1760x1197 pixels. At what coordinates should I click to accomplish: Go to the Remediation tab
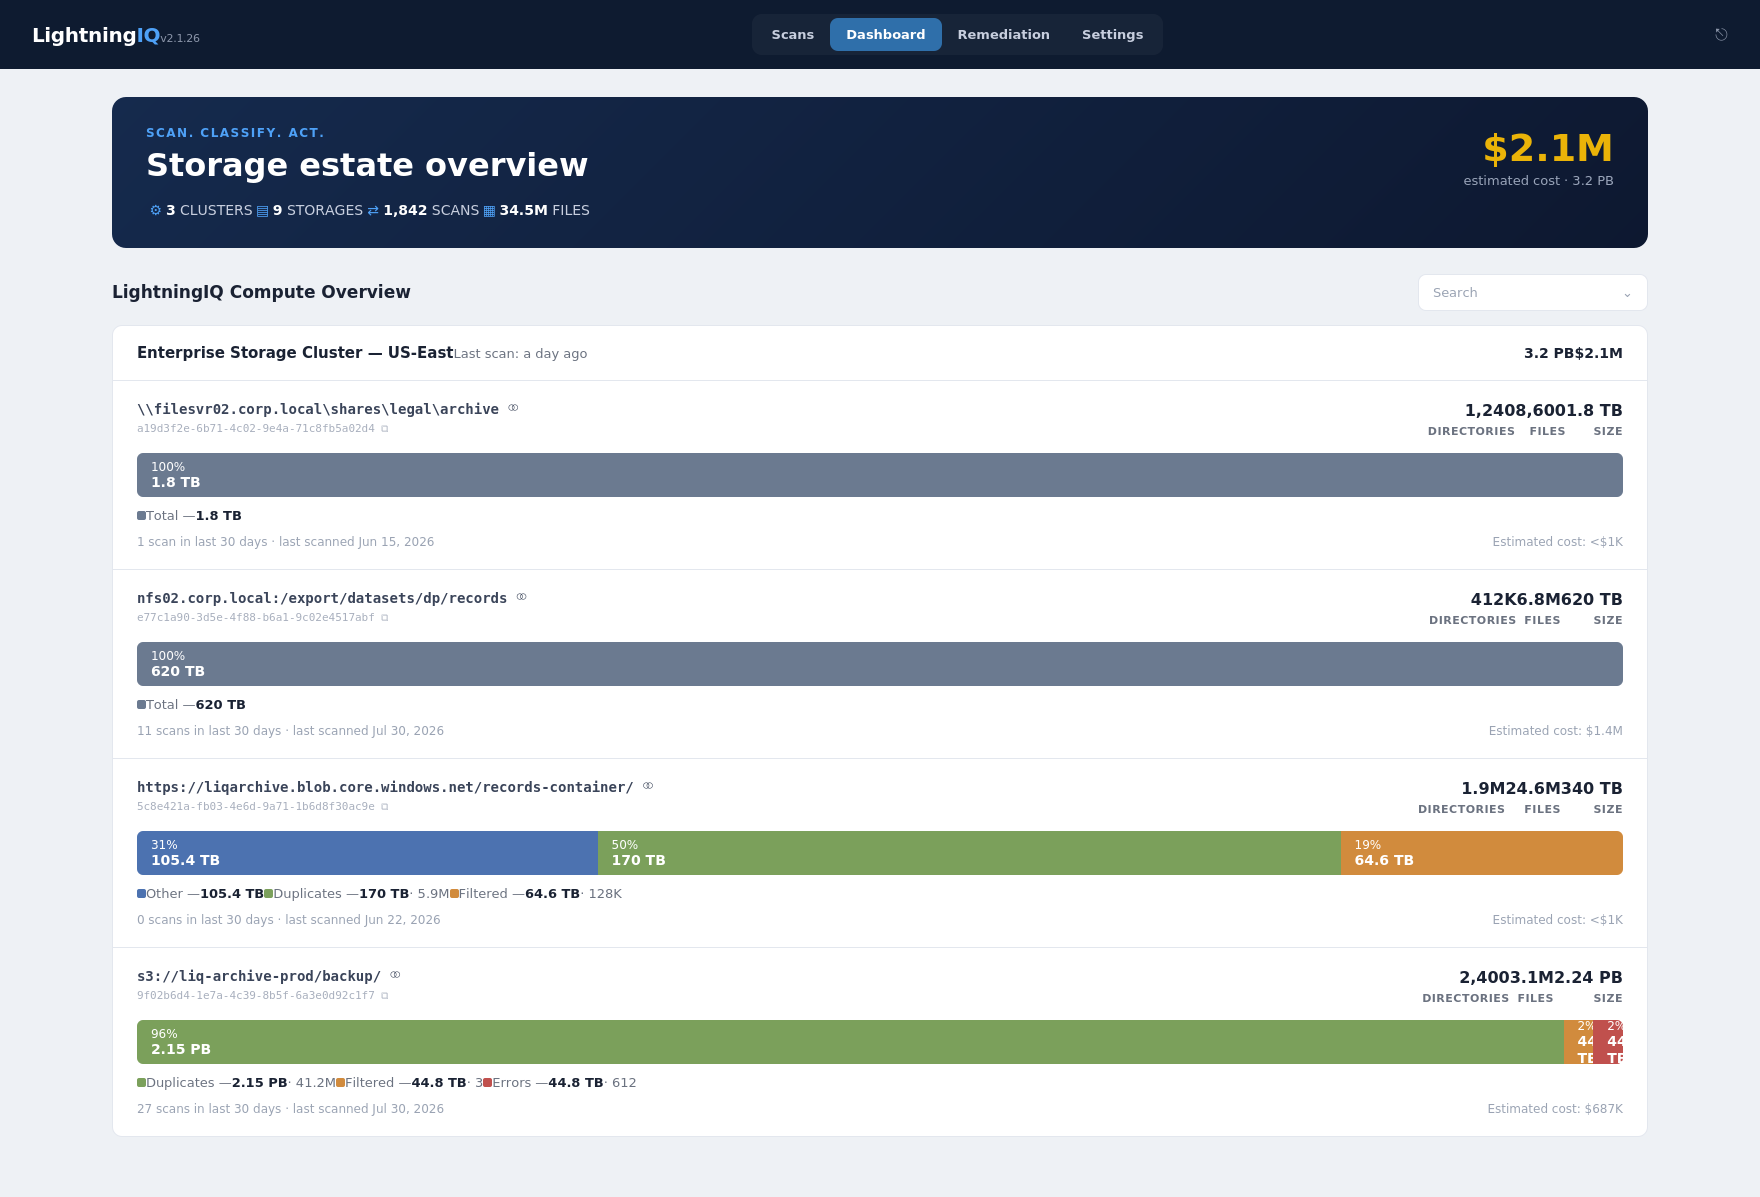(x=1004, y=35)
